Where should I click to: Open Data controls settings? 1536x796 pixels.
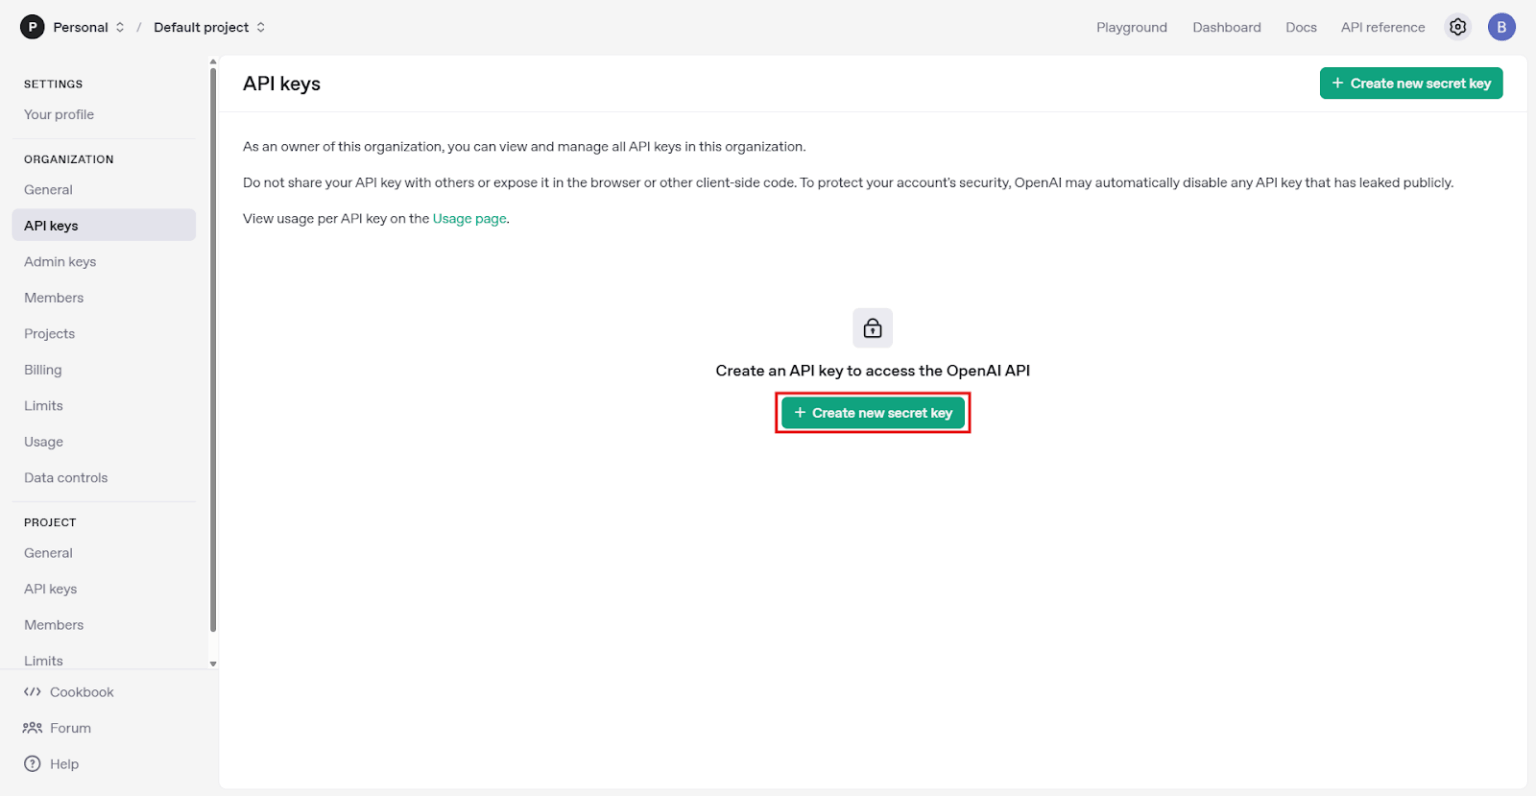[x=66, y=477]
